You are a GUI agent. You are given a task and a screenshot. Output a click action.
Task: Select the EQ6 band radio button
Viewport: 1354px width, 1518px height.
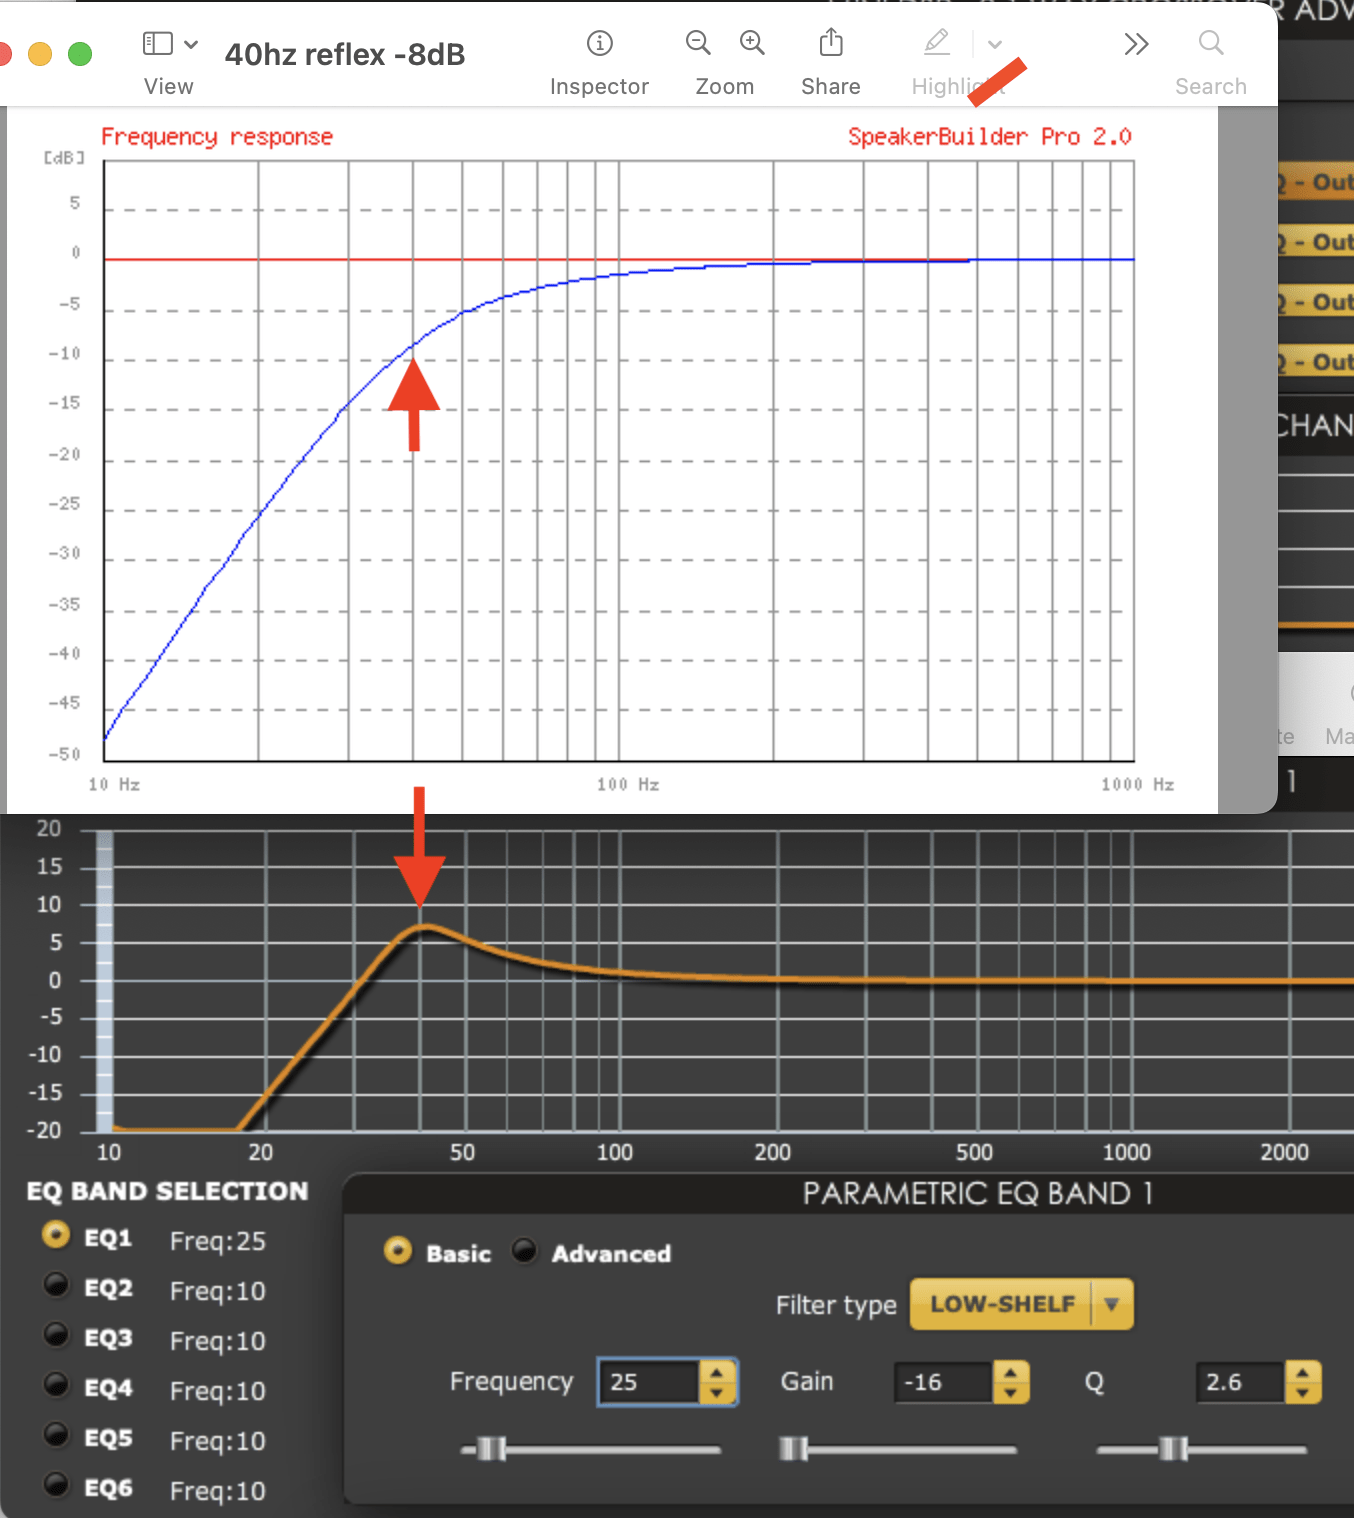(56, 1485)
